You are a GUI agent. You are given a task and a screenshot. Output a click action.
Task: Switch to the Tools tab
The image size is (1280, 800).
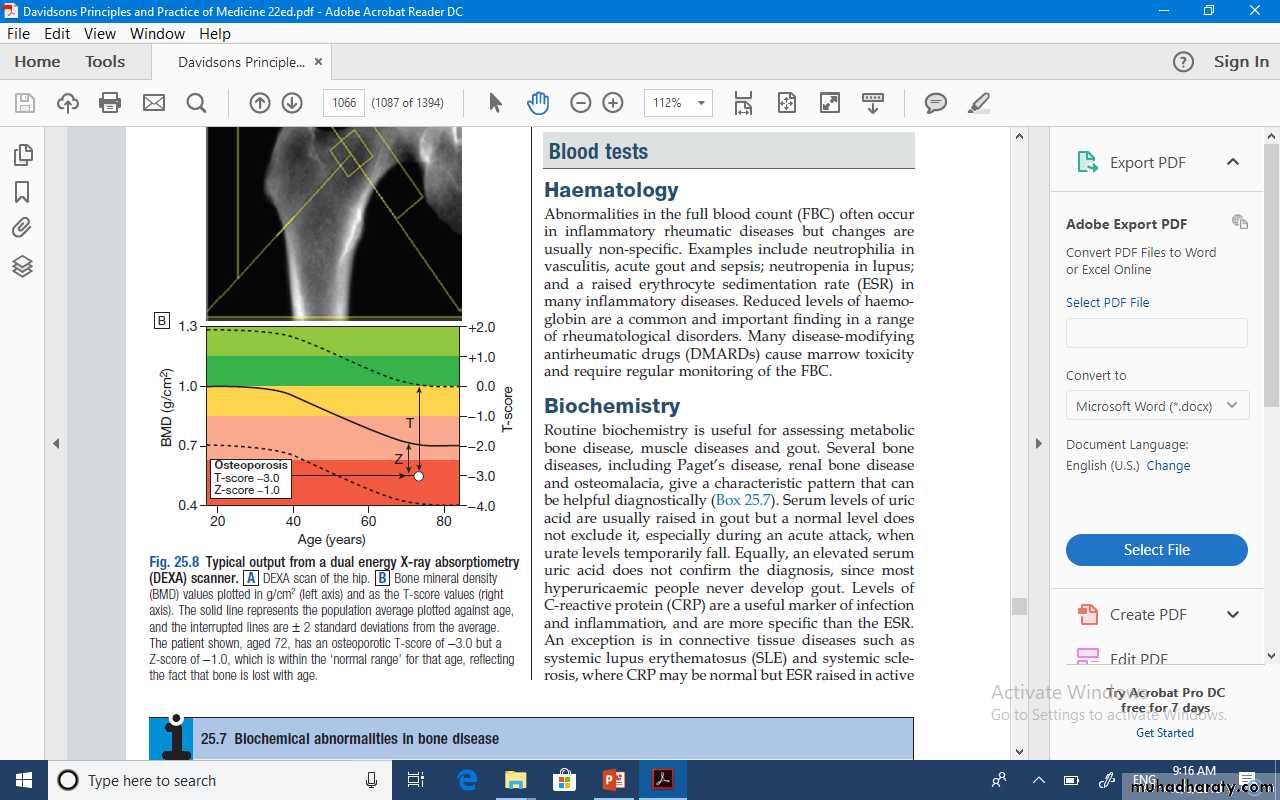click(x=105, y=62)
